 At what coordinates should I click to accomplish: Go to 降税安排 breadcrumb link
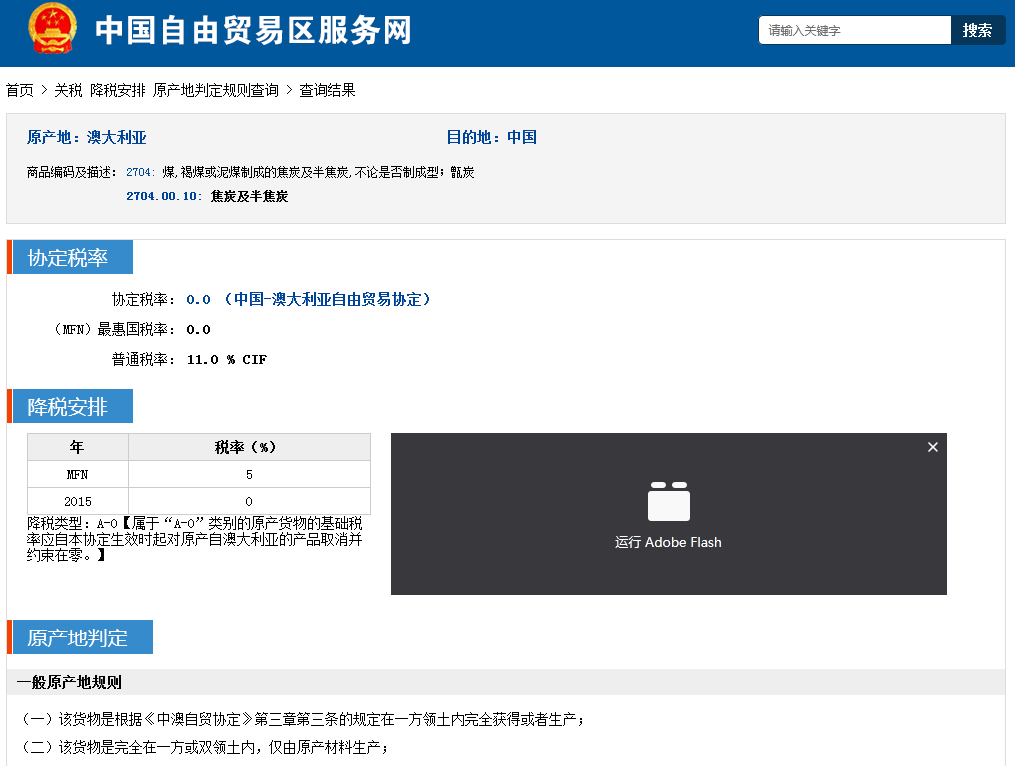click(117, 91)
